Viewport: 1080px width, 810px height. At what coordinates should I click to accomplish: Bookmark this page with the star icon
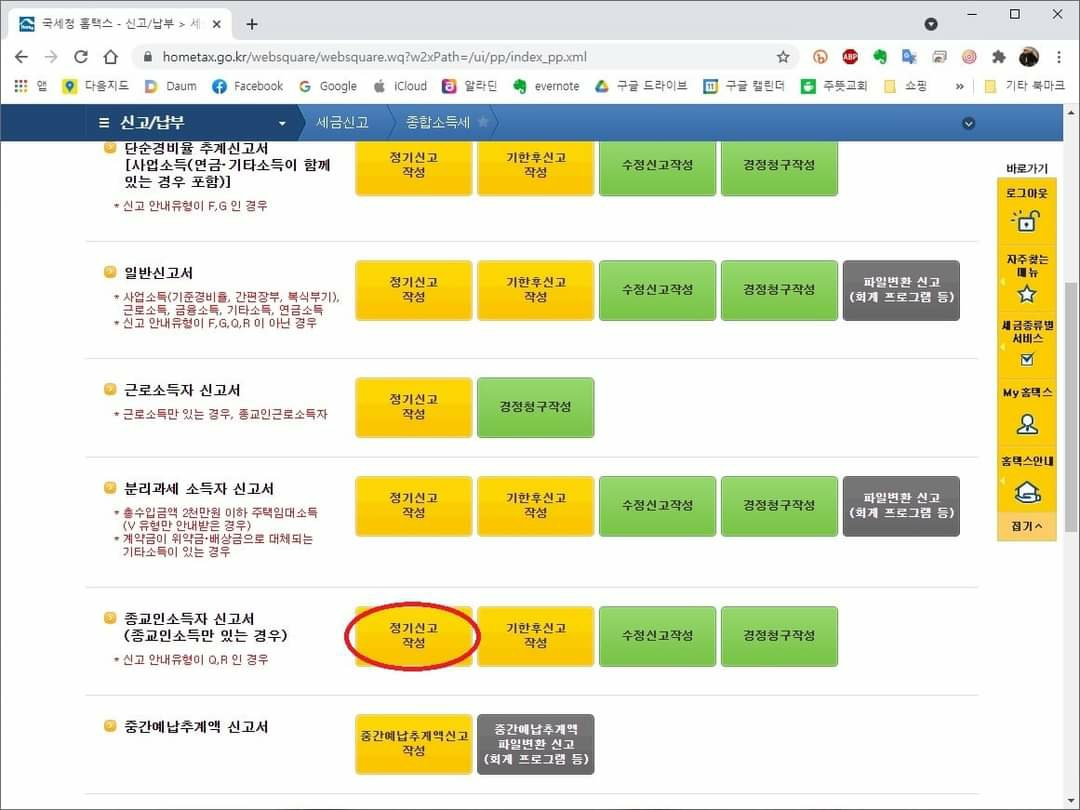coord(783,57)
